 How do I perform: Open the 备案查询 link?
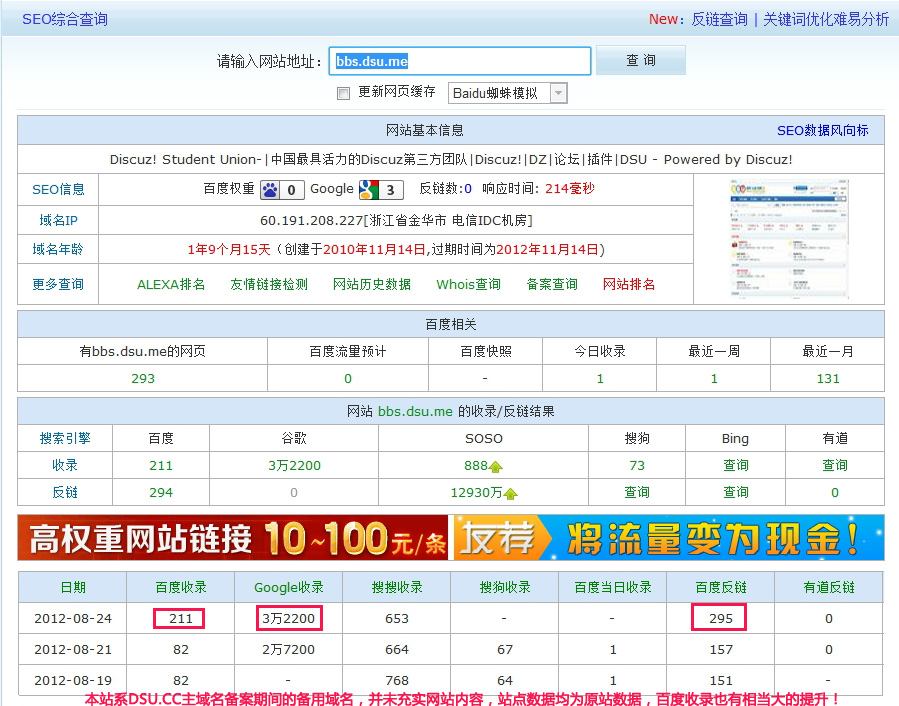(x=552, y=284)
